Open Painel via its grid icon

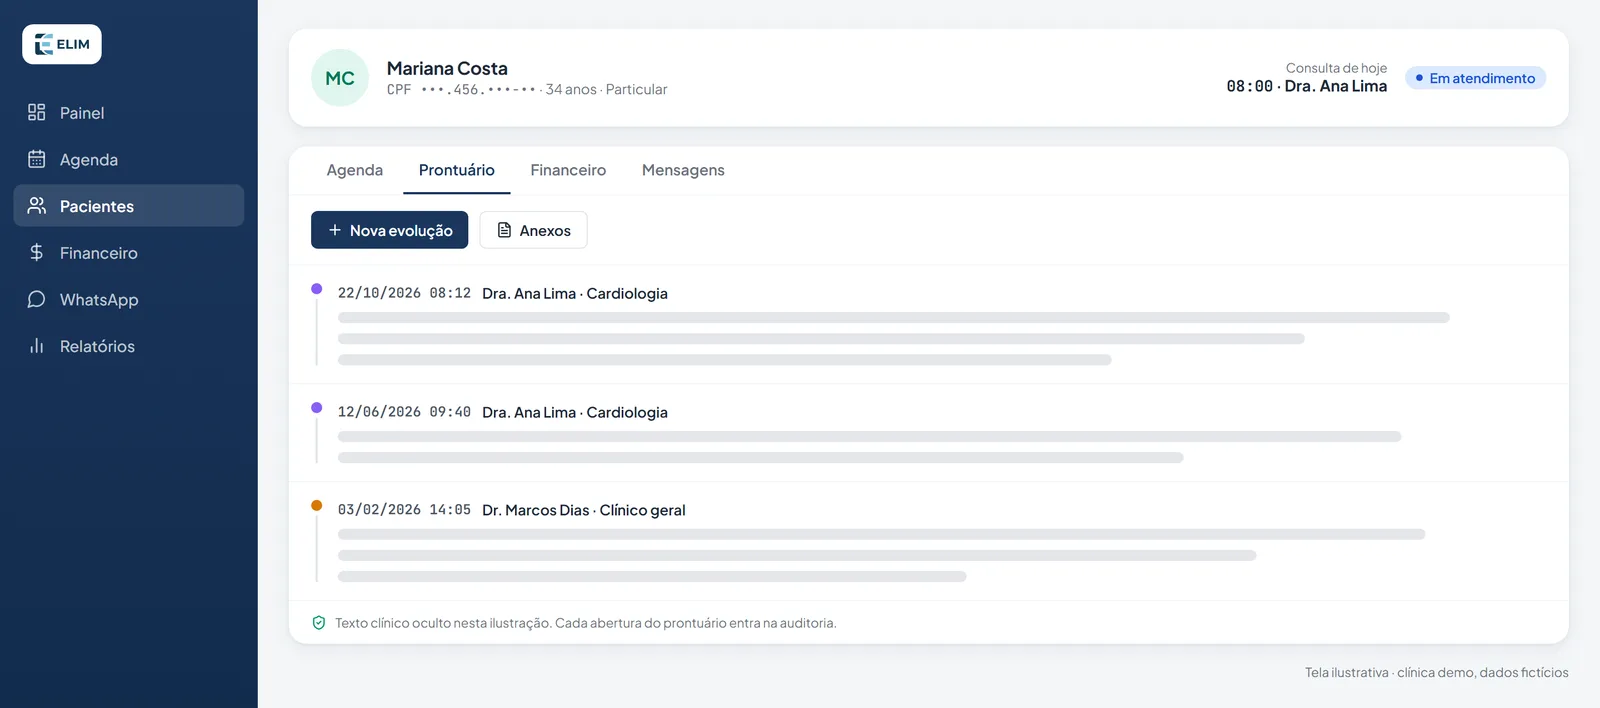pyautogui.click(x=37, y=112)
